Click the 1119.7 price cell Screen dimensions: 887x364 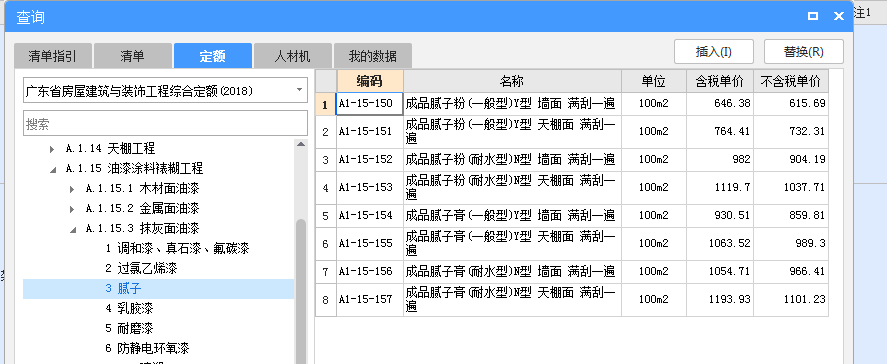(720, 188)
